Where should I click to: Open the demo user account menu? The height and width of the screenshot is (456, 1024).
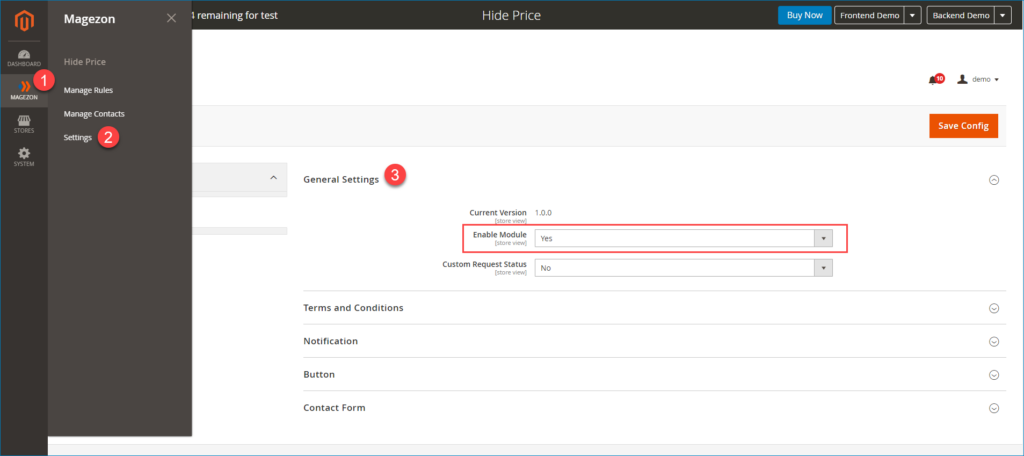978,79
